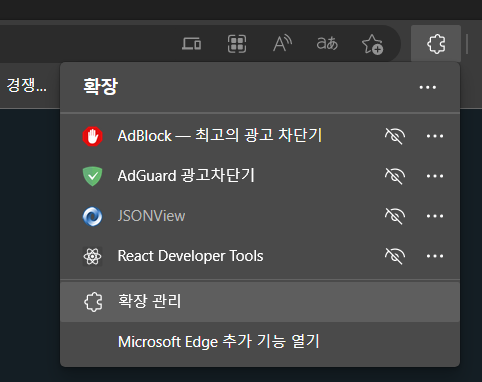This screenshot has width=482, height=382.
Task: Click the 경쟁... favorites bar item
Action: (27, 85)
